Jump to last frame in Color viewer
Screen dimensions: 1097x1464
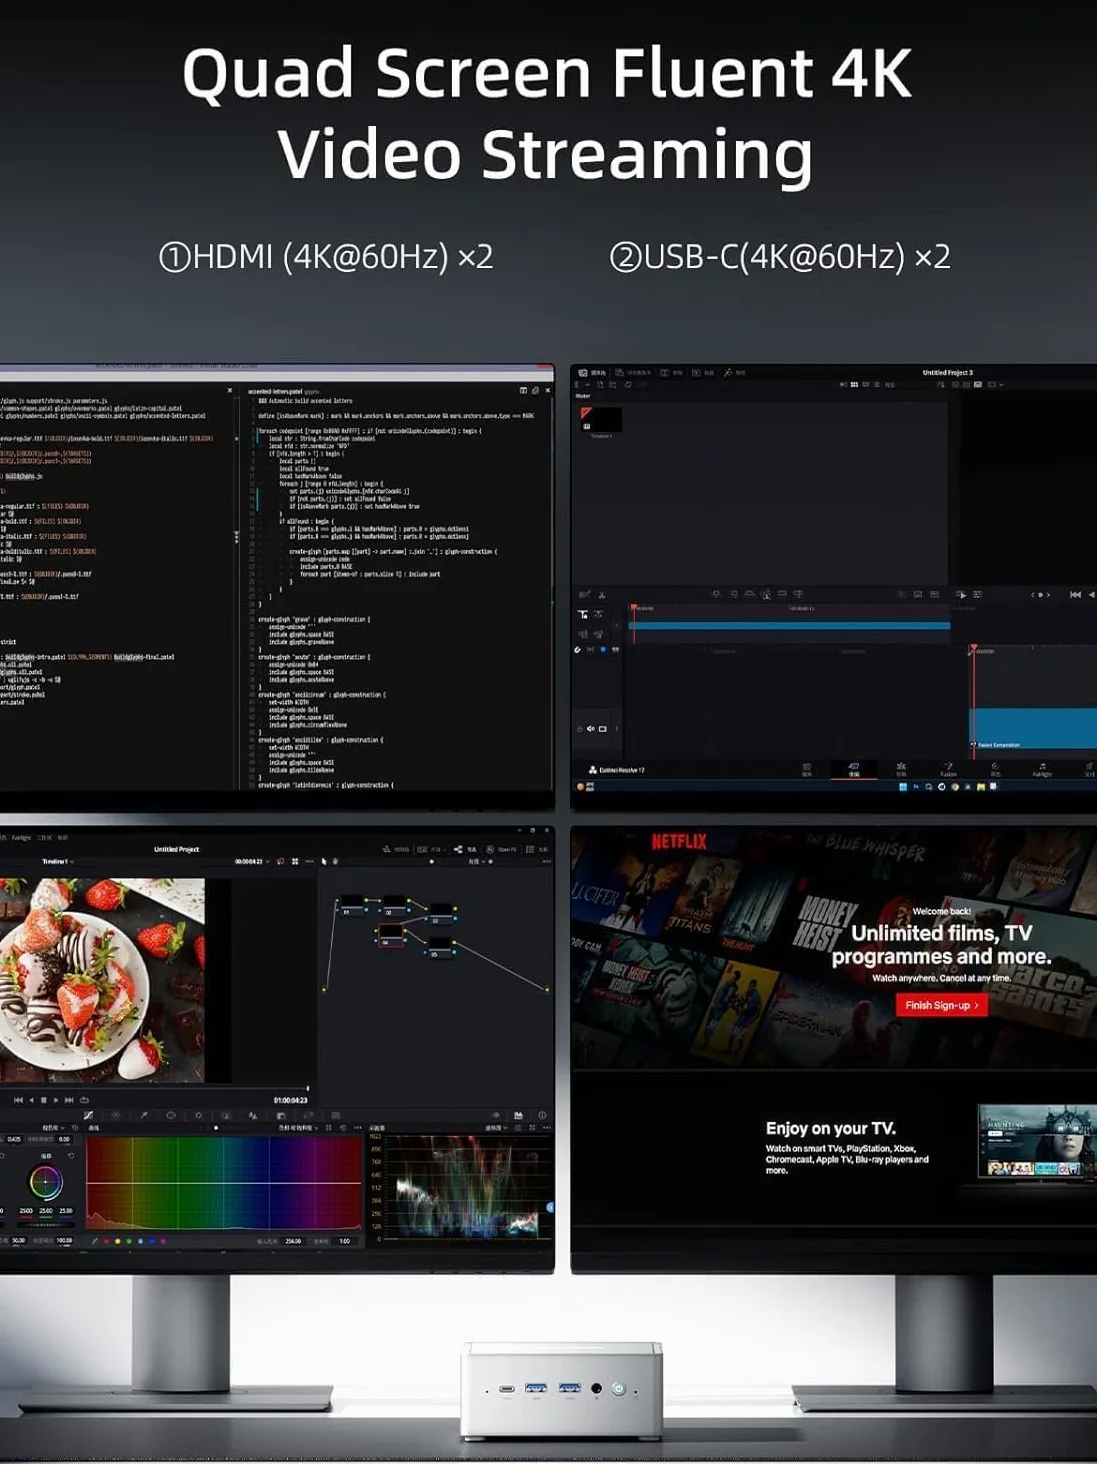(x=69, y=1100)
